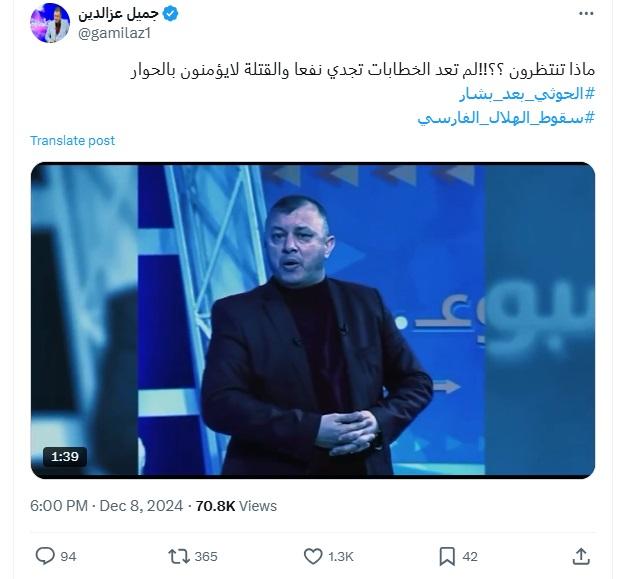Screen dimensions: 623x579
Task: Click the 1.3K likes count
Action: pos(341,556)
